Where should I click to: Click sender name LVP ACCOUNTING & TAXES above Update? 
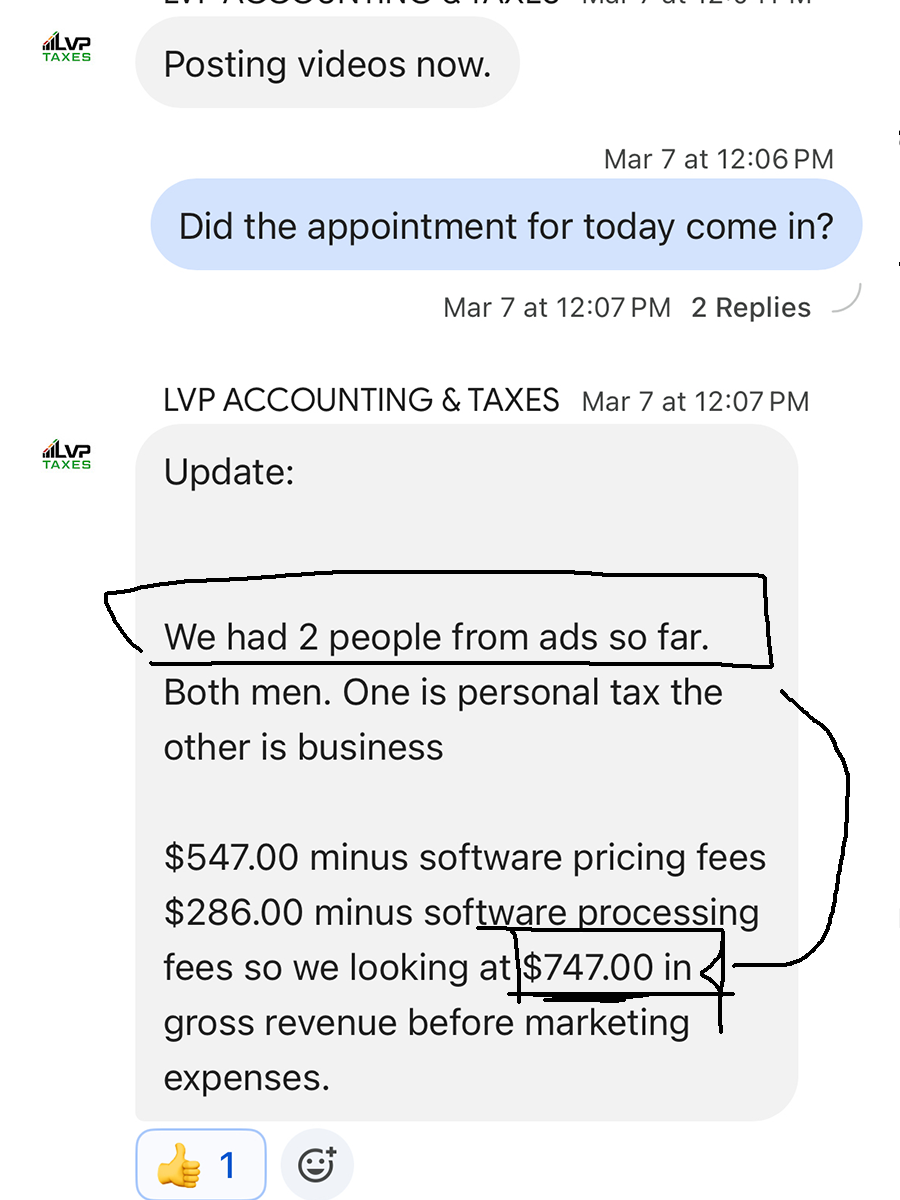(361, 401)
